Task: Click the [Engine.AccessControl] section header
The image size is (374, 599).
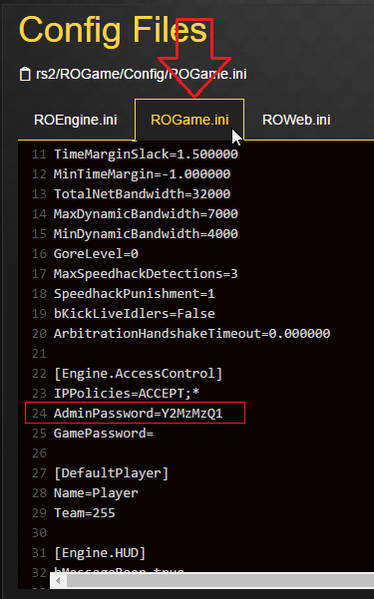Action: [138, 374]
